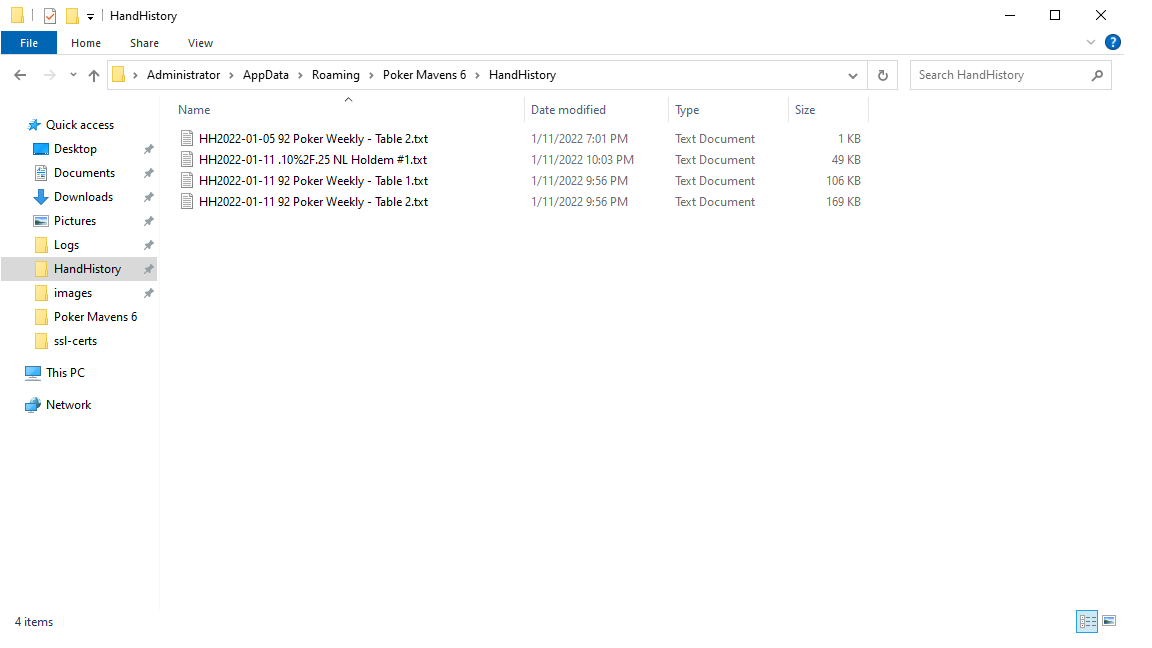
Task: Click the New folder quick access icon
Action: (72, 16)
